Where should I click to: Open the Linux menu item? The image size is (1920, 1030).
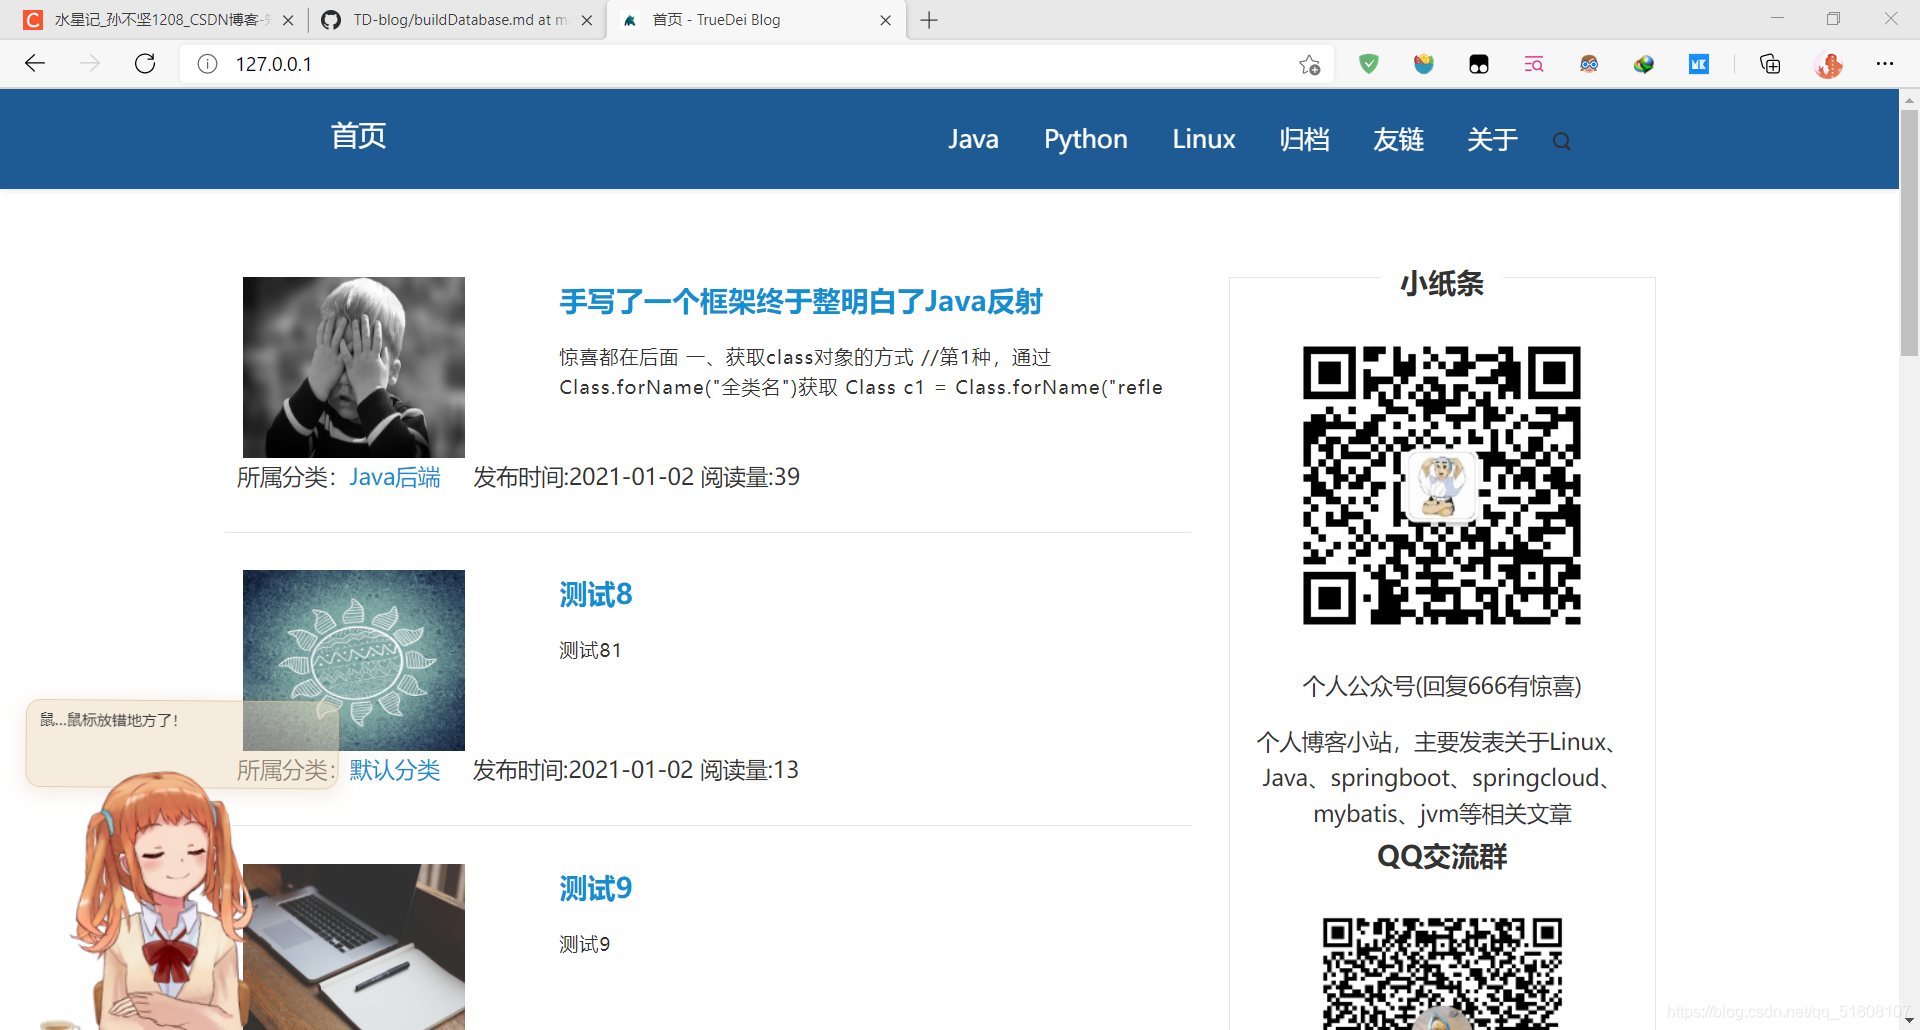point(1204,139)
